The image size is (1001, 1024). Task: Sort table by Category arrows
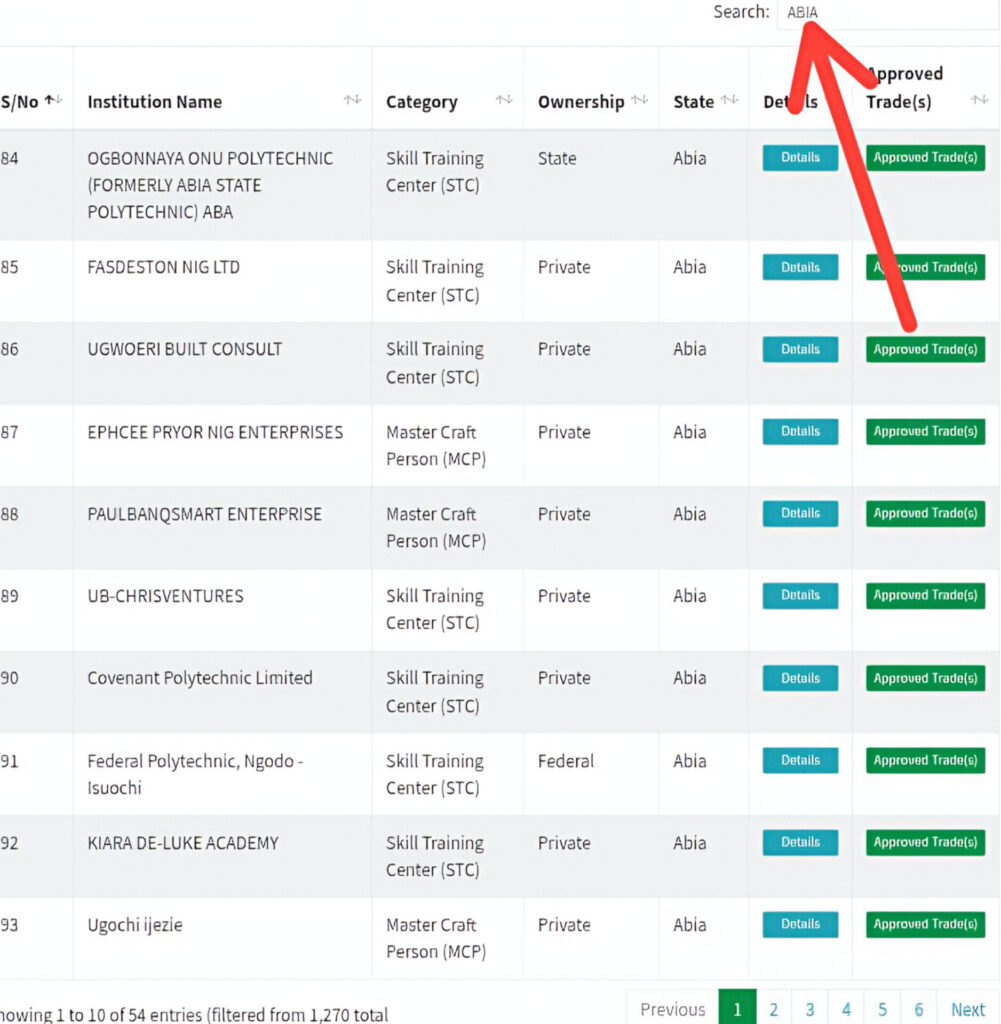coord(503,100)
